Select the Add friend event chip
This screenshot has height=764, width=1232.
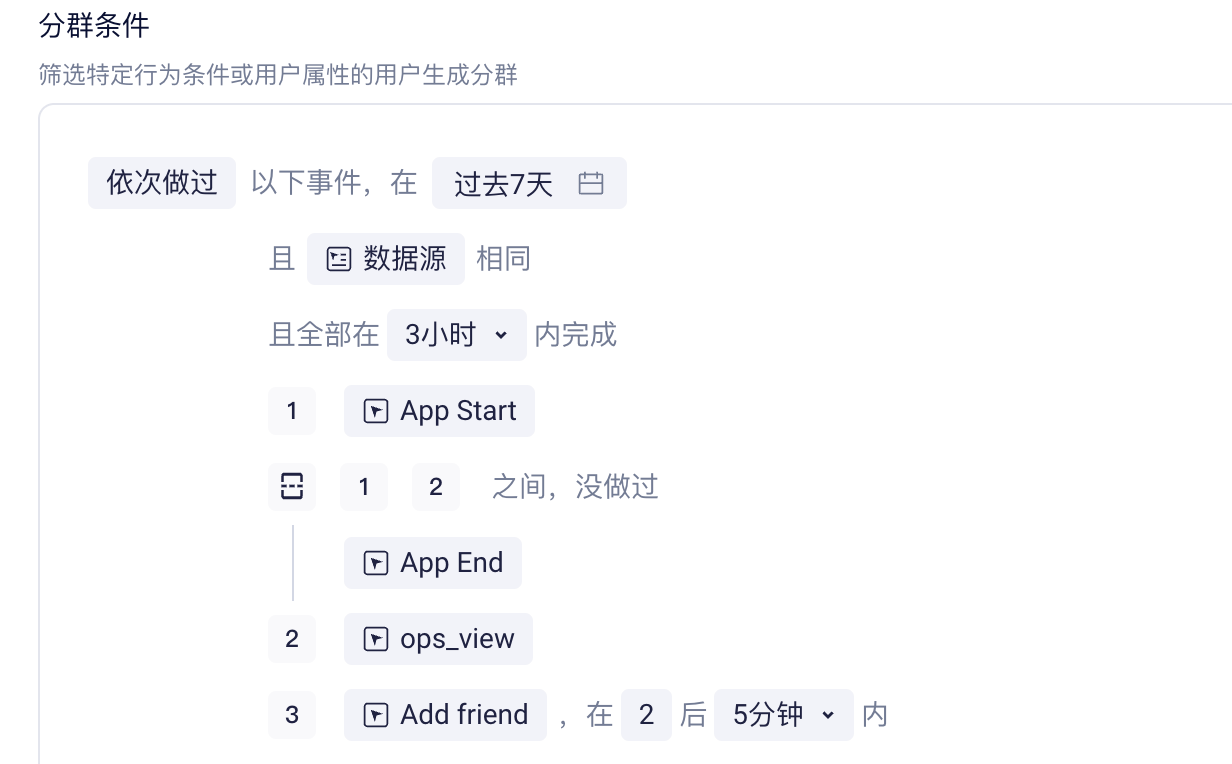445,715
